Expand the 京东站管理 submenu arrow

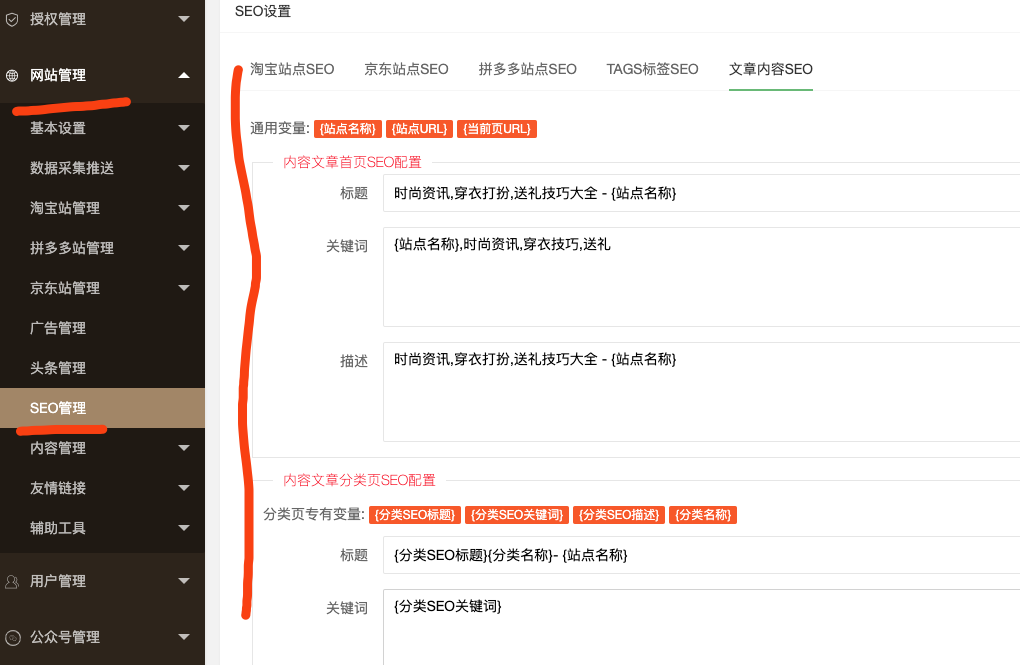(184, 288)
